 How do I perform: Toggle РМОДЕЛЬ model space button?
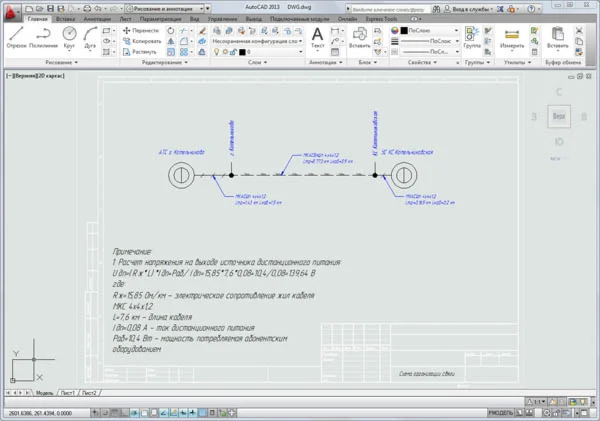500,413
